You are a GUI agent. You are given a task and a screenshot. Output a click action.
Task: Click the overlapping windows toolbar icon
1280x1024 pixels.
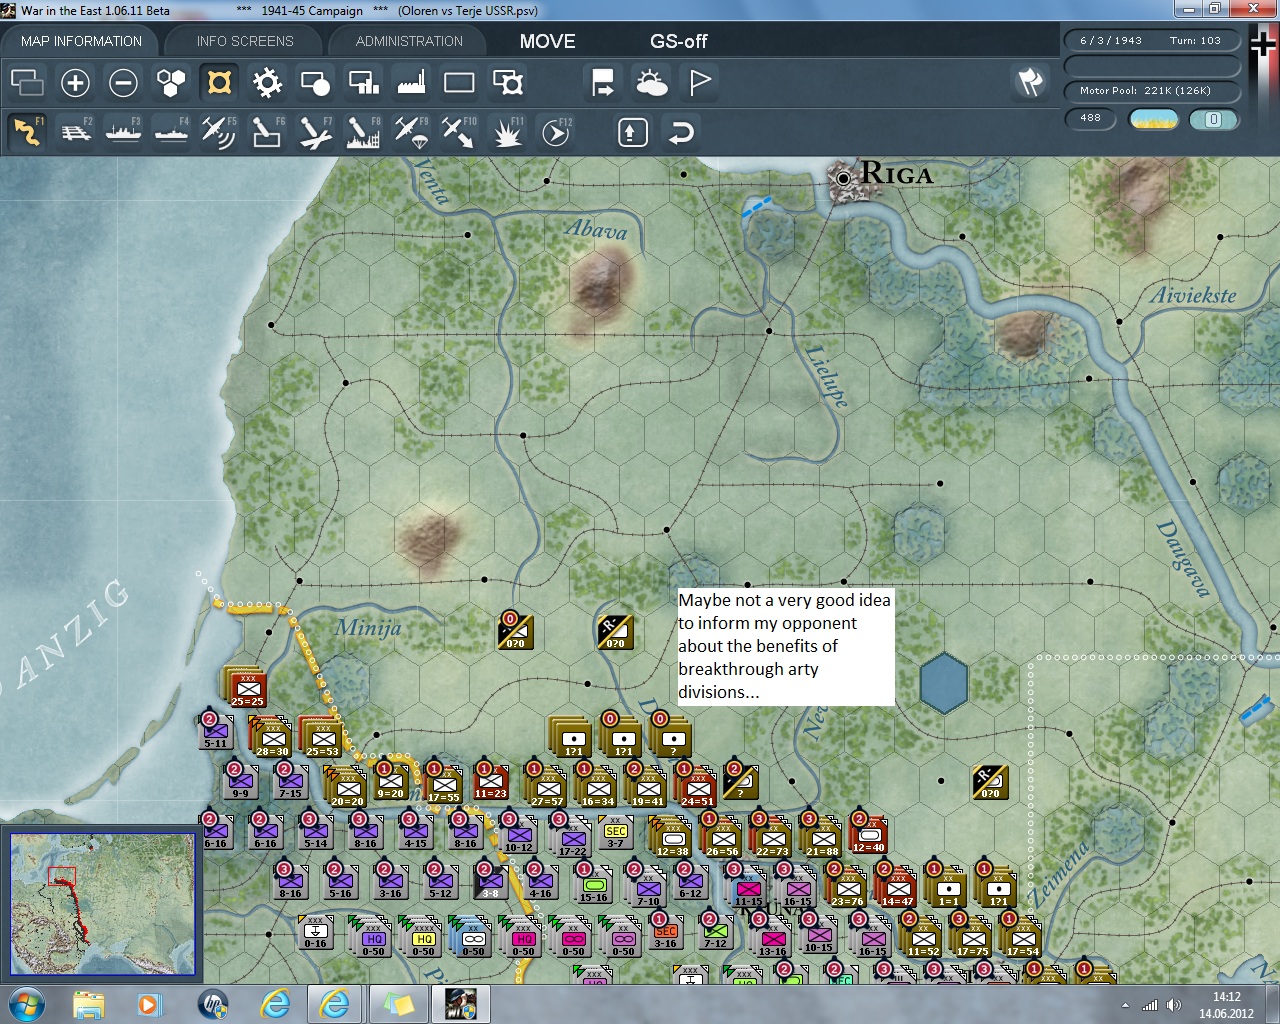27,82
